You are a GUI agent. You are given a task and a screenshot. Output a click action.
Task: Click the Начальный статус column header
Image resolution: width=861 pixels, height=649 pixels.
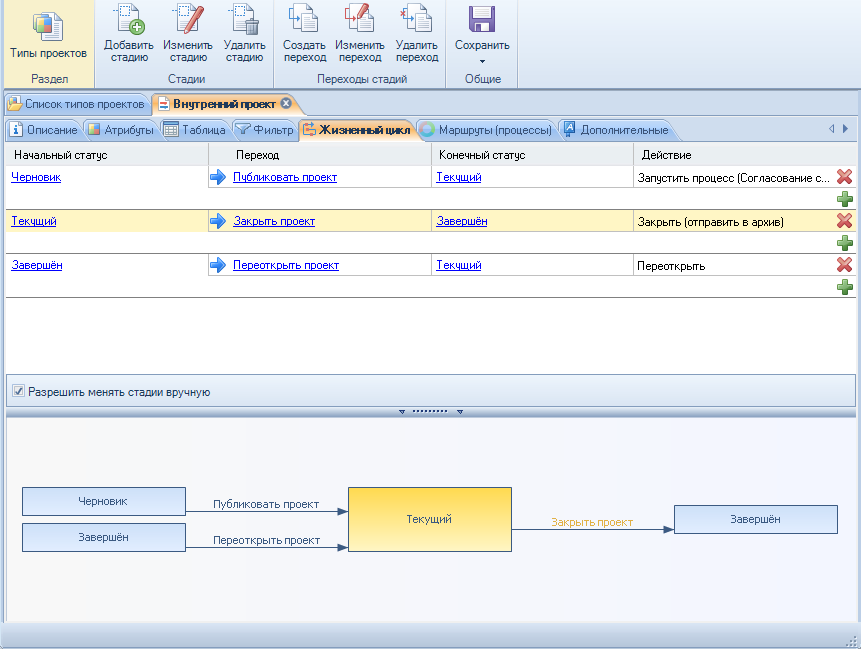click(107, 155)
